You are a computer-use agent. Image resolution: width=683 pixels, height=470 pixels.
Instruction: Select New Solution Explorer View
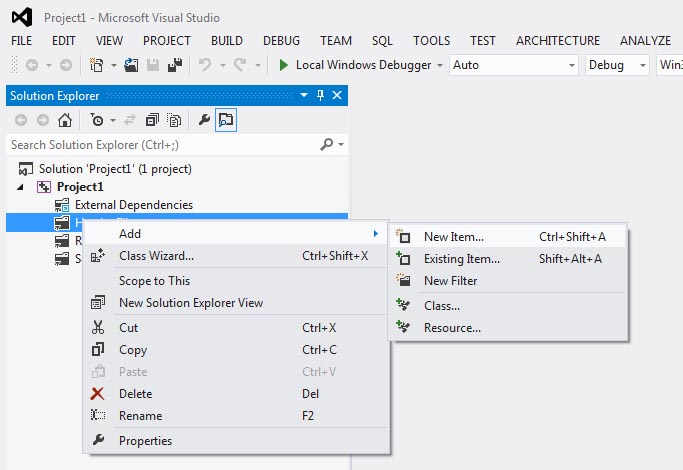[236, 303]
